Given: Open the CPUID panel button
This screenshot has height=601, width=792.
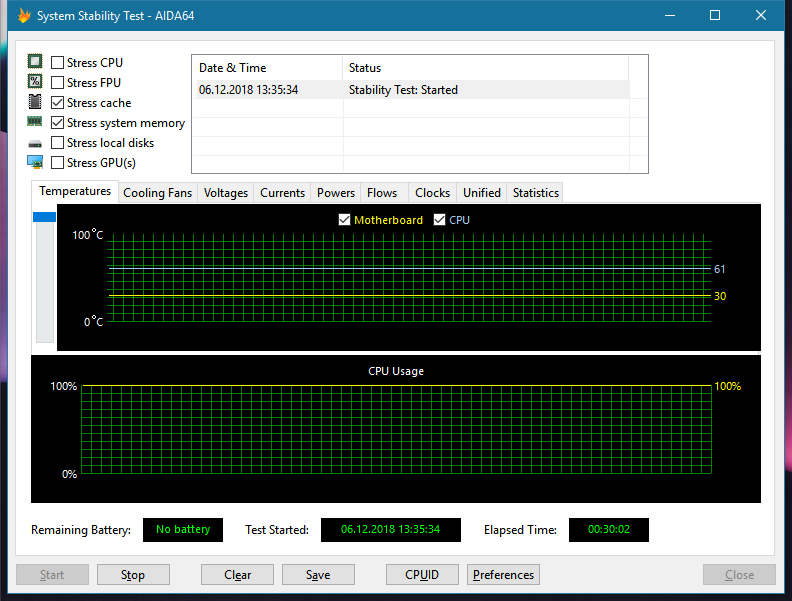Looking at the screenshot, I should point(422,575).
